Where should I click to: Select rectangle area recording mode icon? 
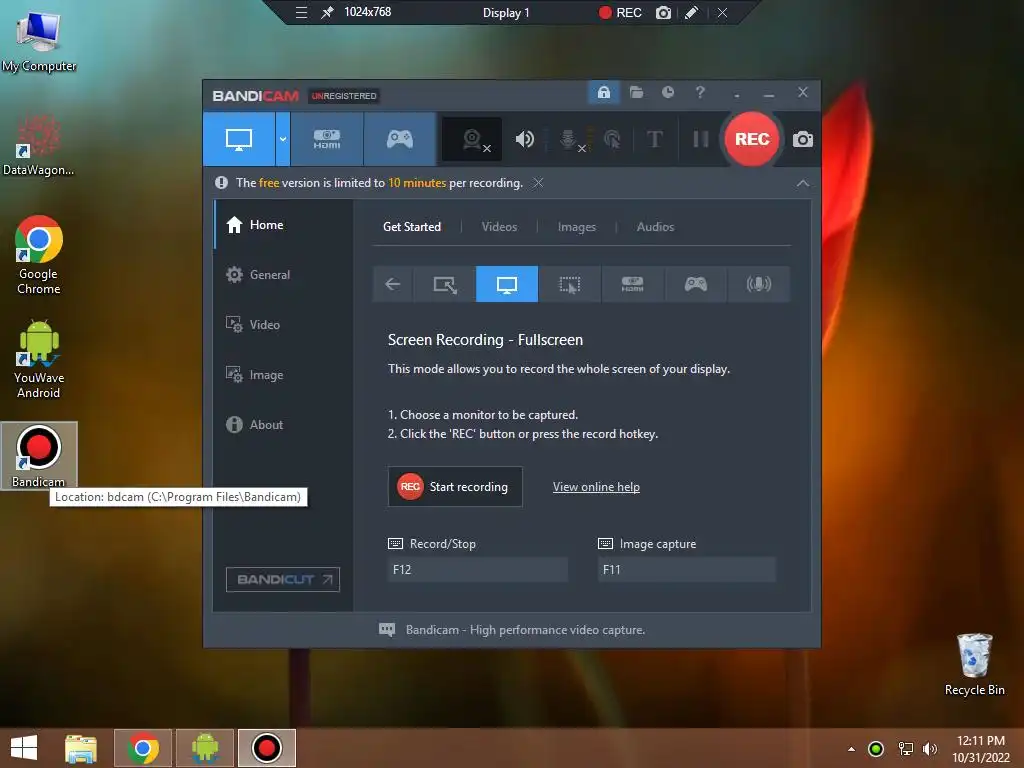point(445,284)
